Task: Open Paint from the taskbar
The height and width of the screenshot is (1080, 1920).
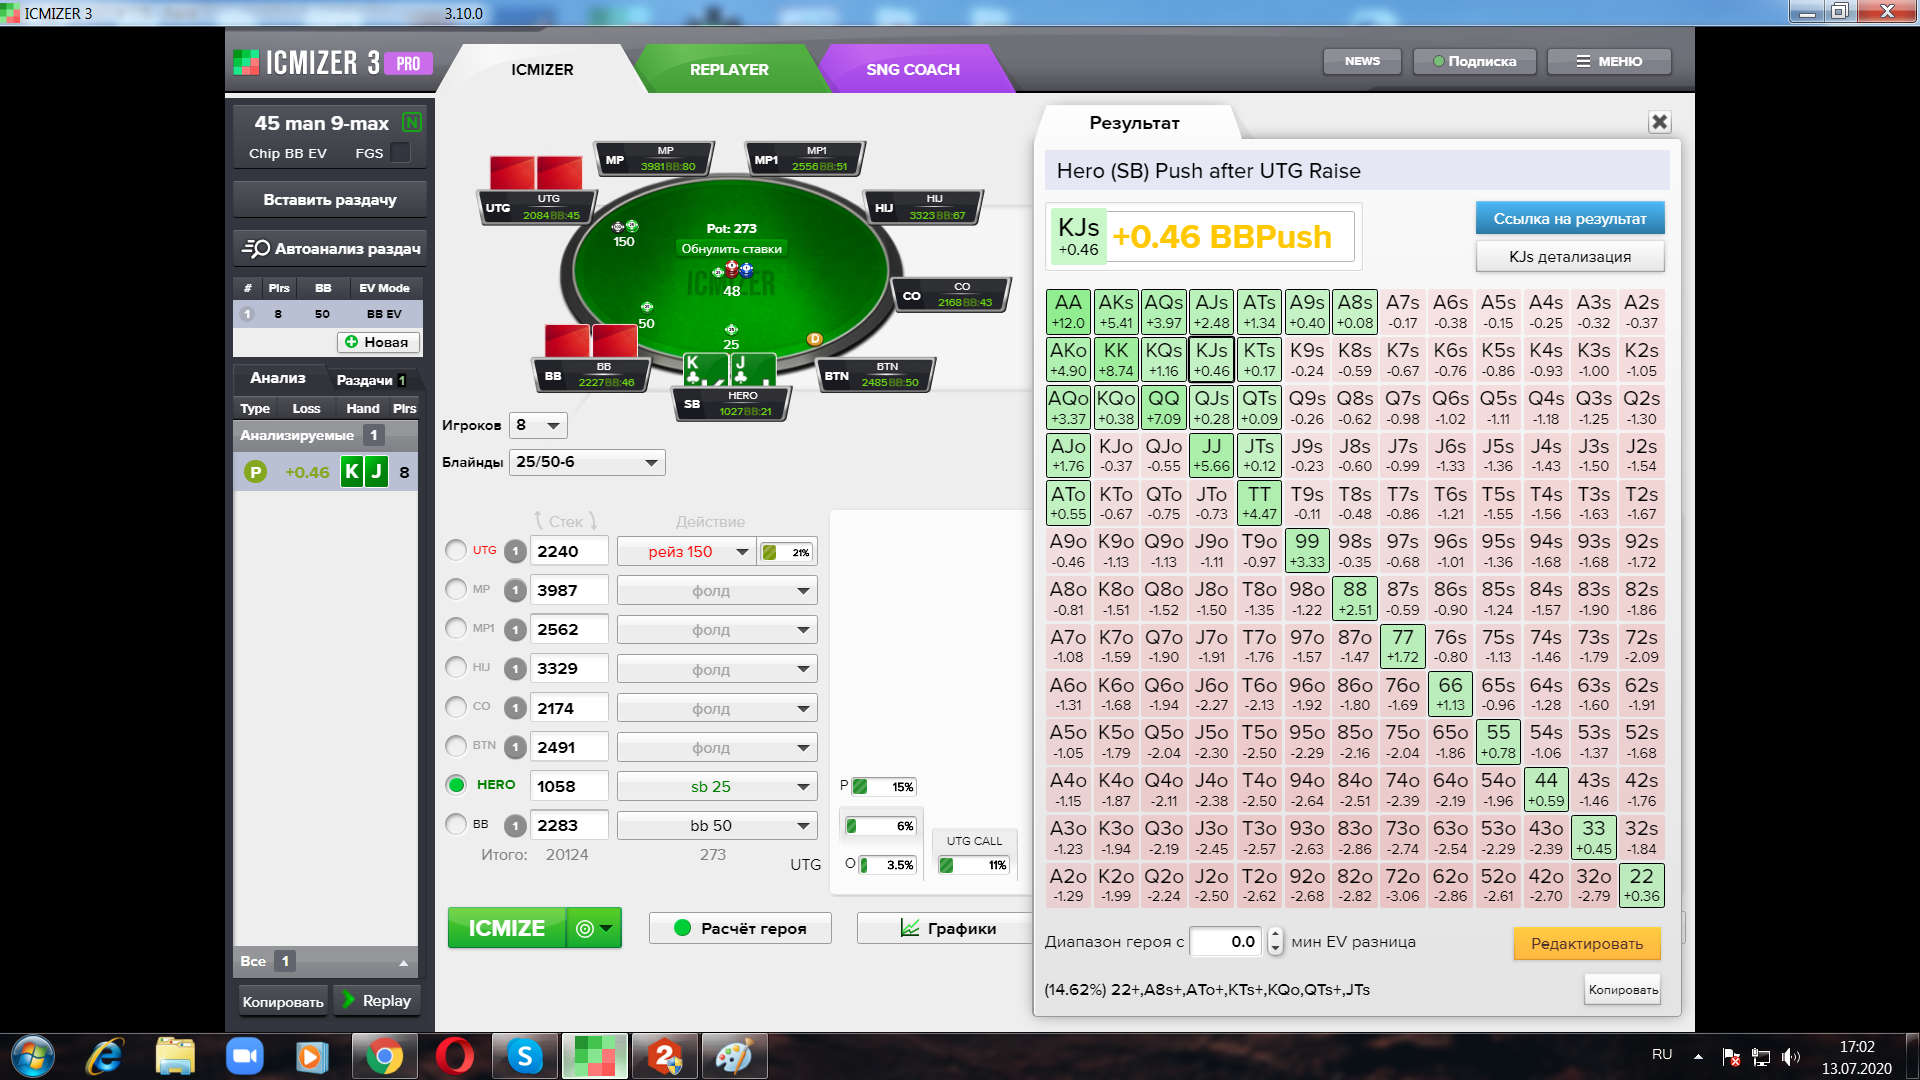Action: point(735,1056)
